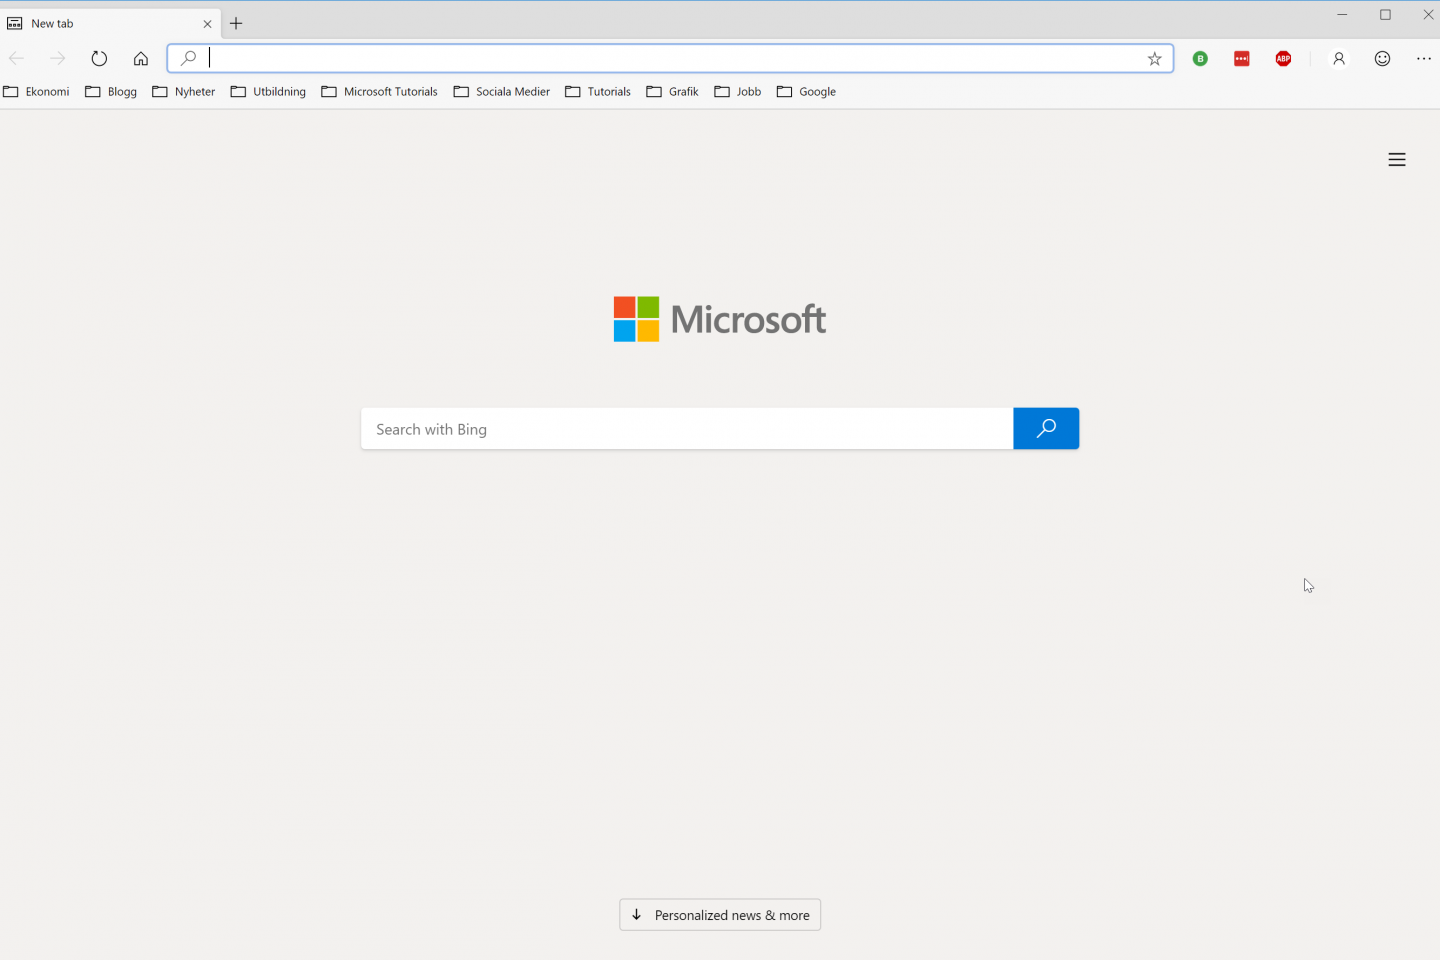Open Settings and more ellipsis menu

1424,59
